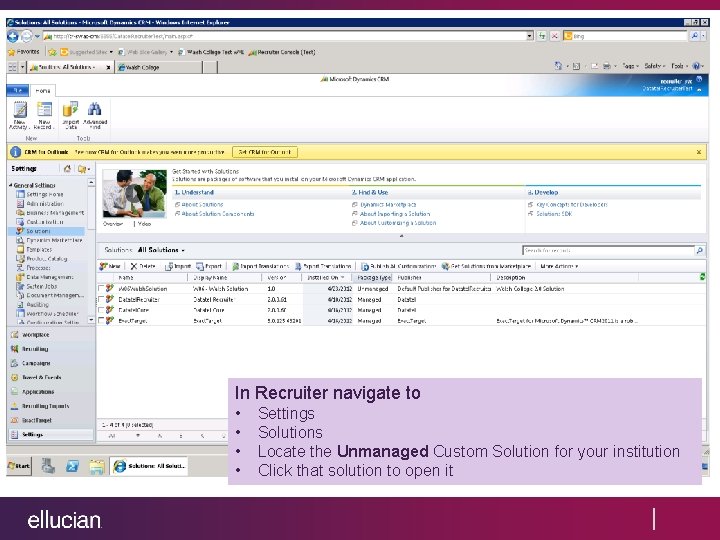Open the folder icon in the taskbar
720x540 pixels.
(97, 467)
